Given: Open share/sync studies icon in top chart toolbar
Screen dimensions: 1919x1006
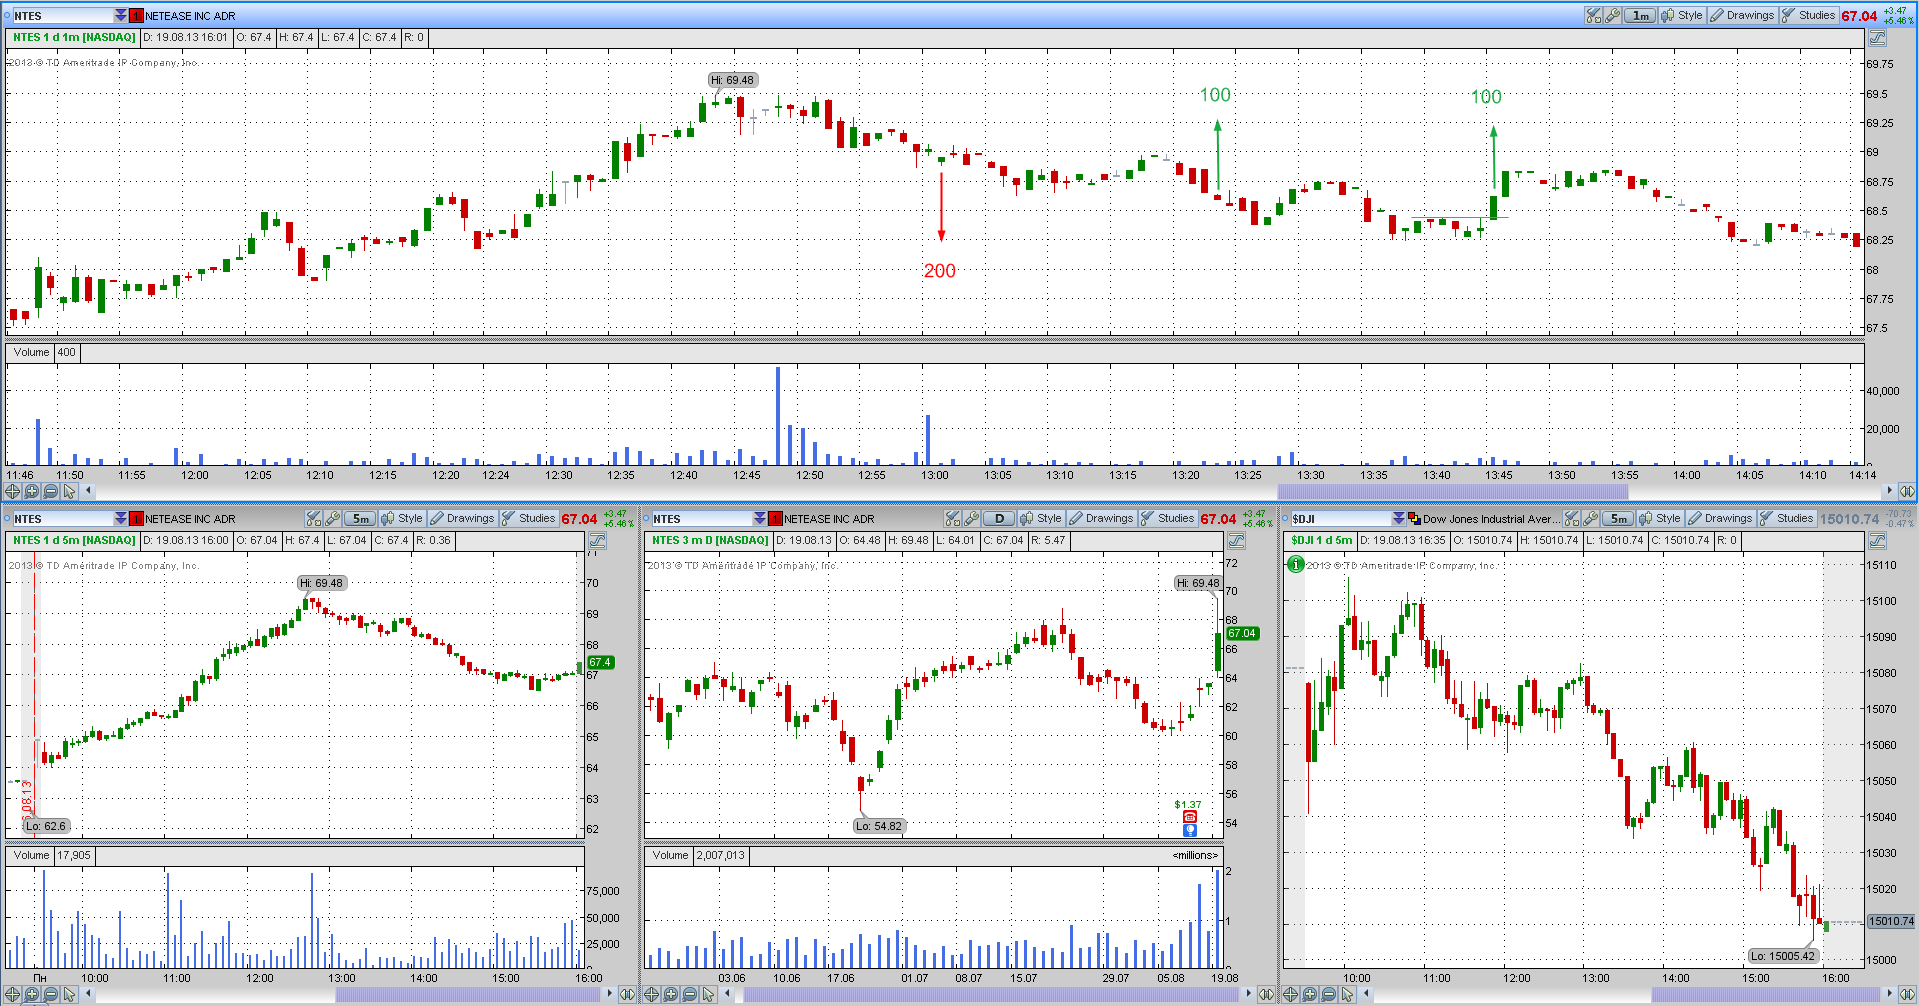Looking at the screenshot, I should [1594, 15].
